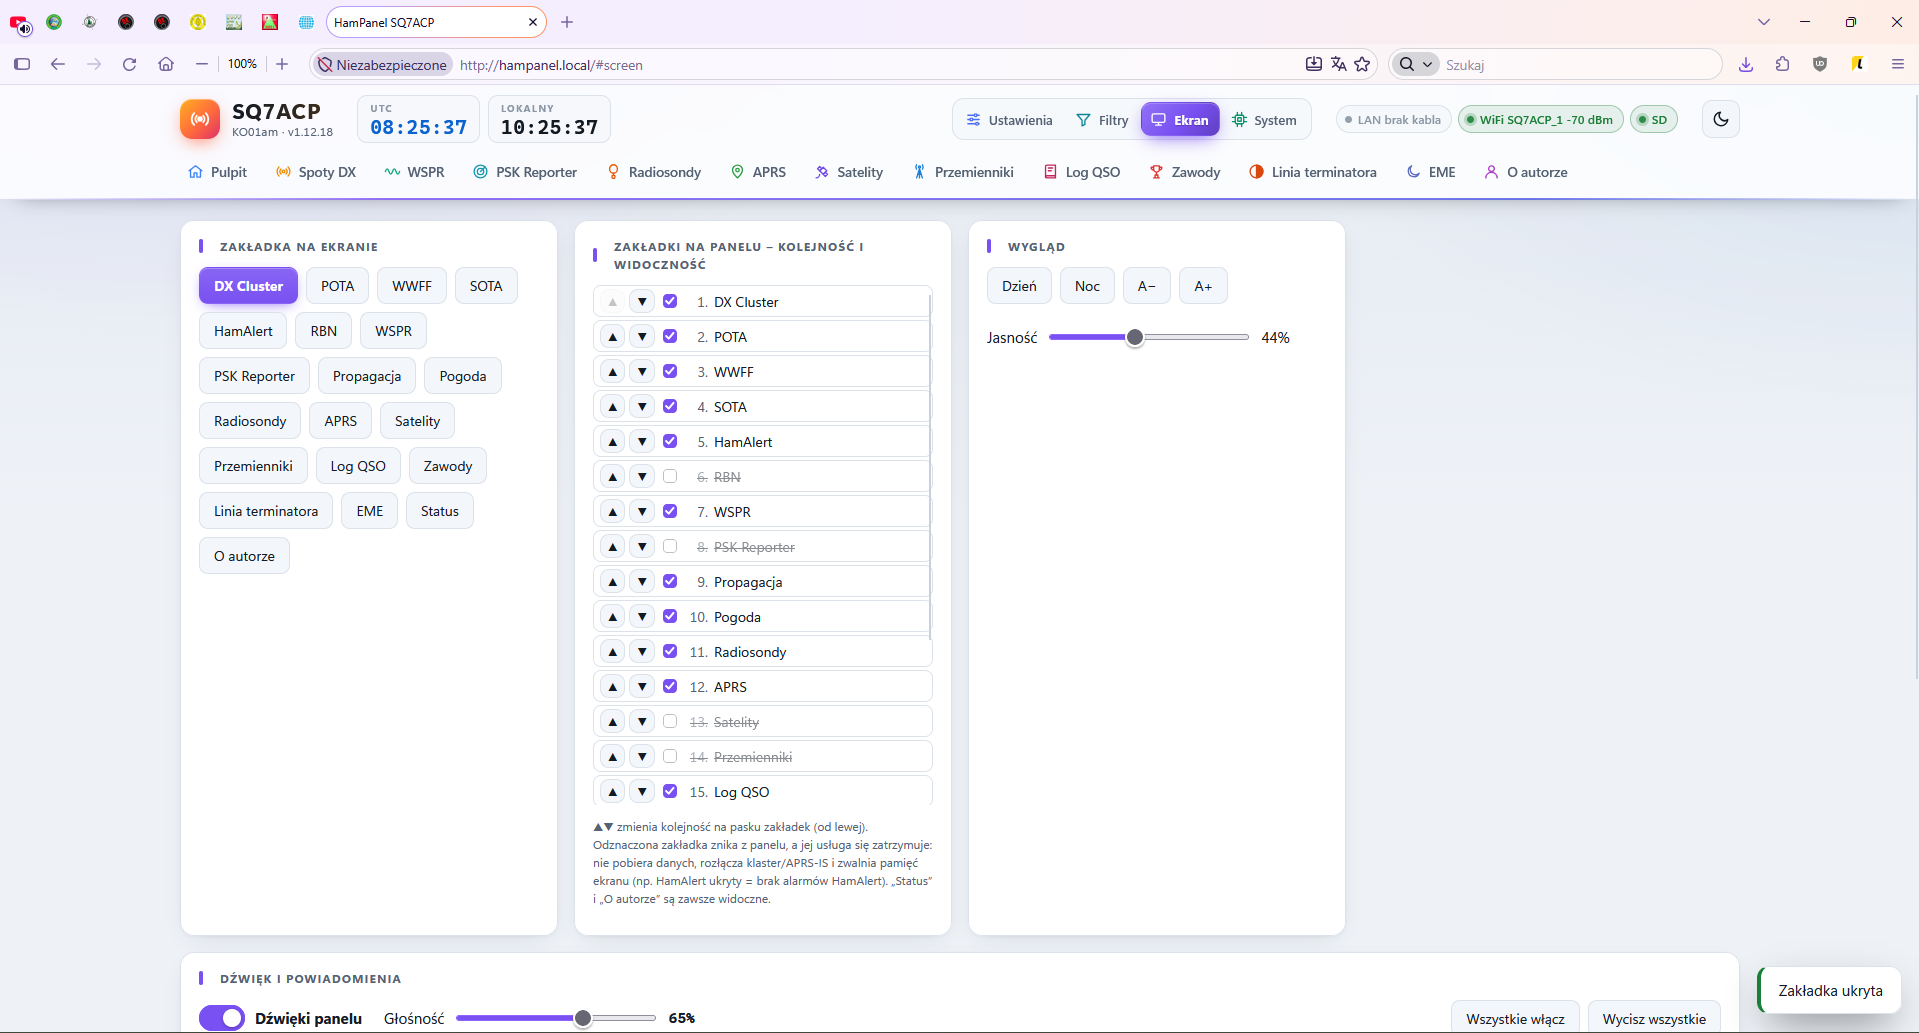
Task: Check the Satelity row checkbox
Action: pyautogui.click(x=670, y=721)
